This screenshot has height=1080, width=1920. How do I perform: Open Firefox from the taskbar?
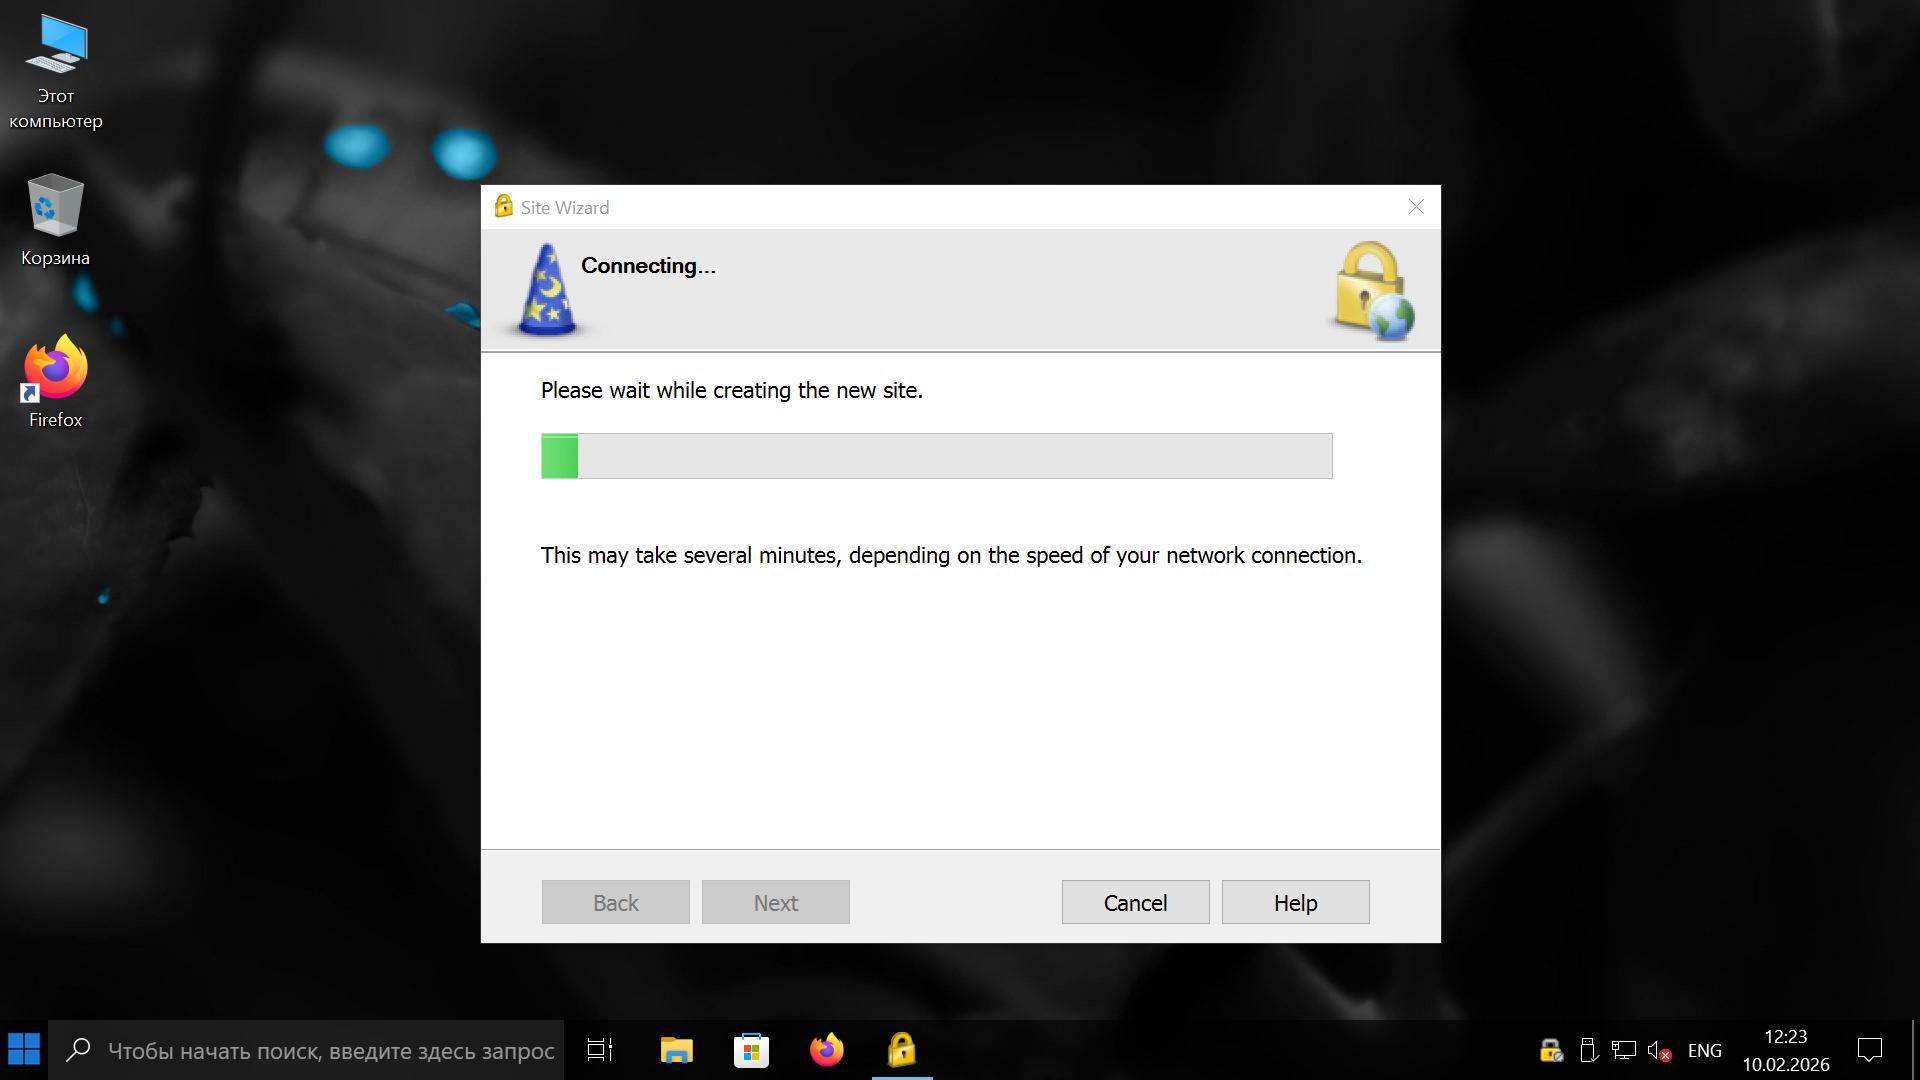point(826,1050)
